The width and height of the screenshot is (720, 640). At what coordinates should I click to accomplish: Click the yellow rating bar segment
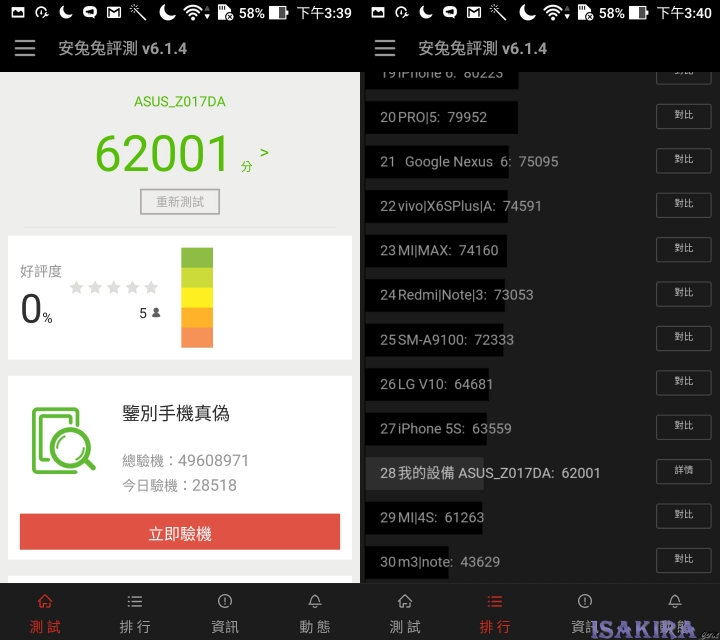[x=197, y=298]
